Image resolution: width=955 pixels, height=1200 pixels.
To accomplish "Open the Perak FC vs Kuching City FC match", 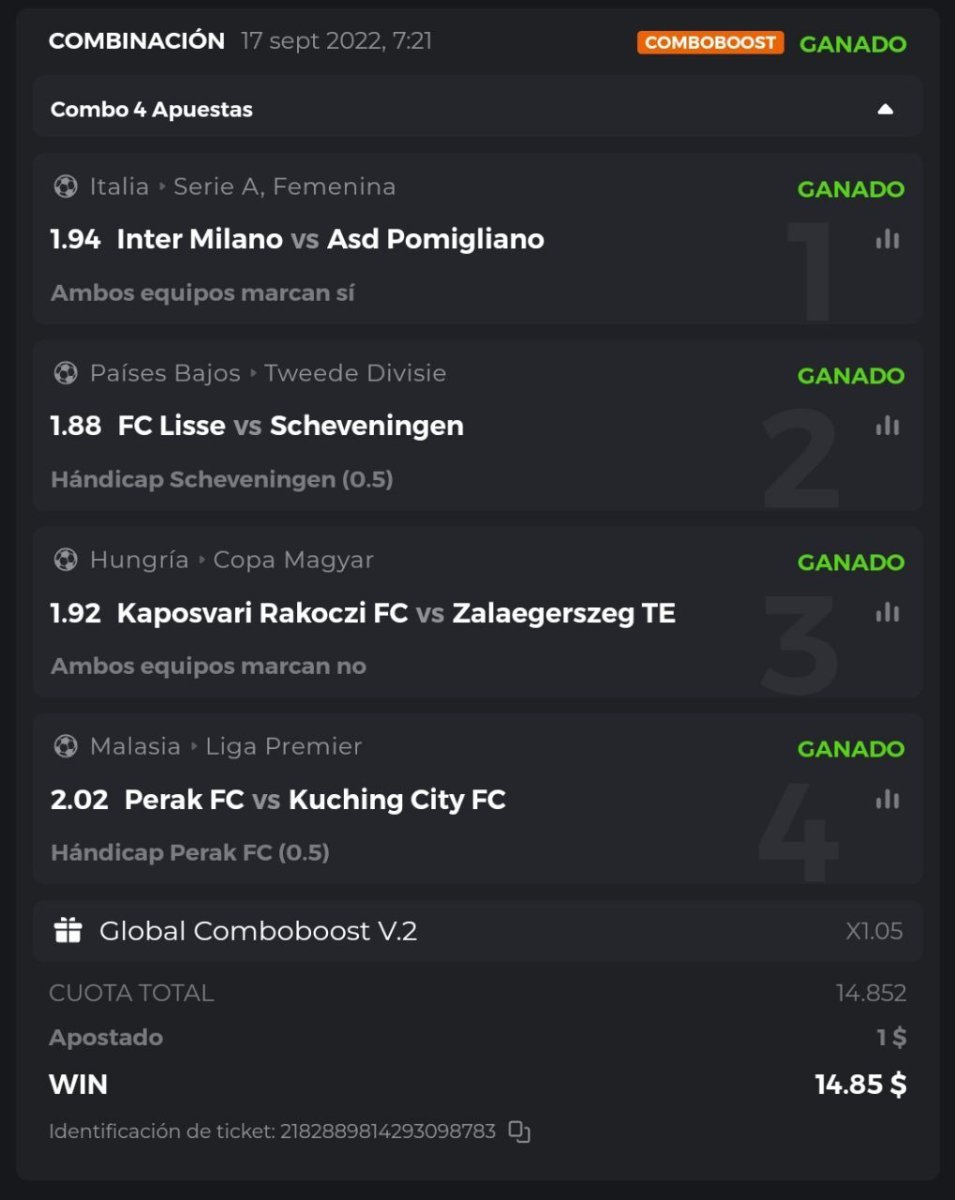I will coord(315,800).
